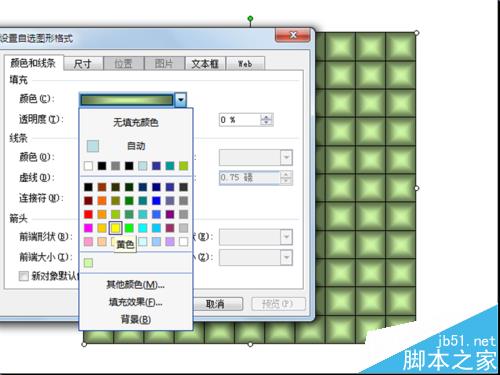Click the 0.75 磅 line weight field
Viewport: 500px width, 375px height.
(249, 178)
